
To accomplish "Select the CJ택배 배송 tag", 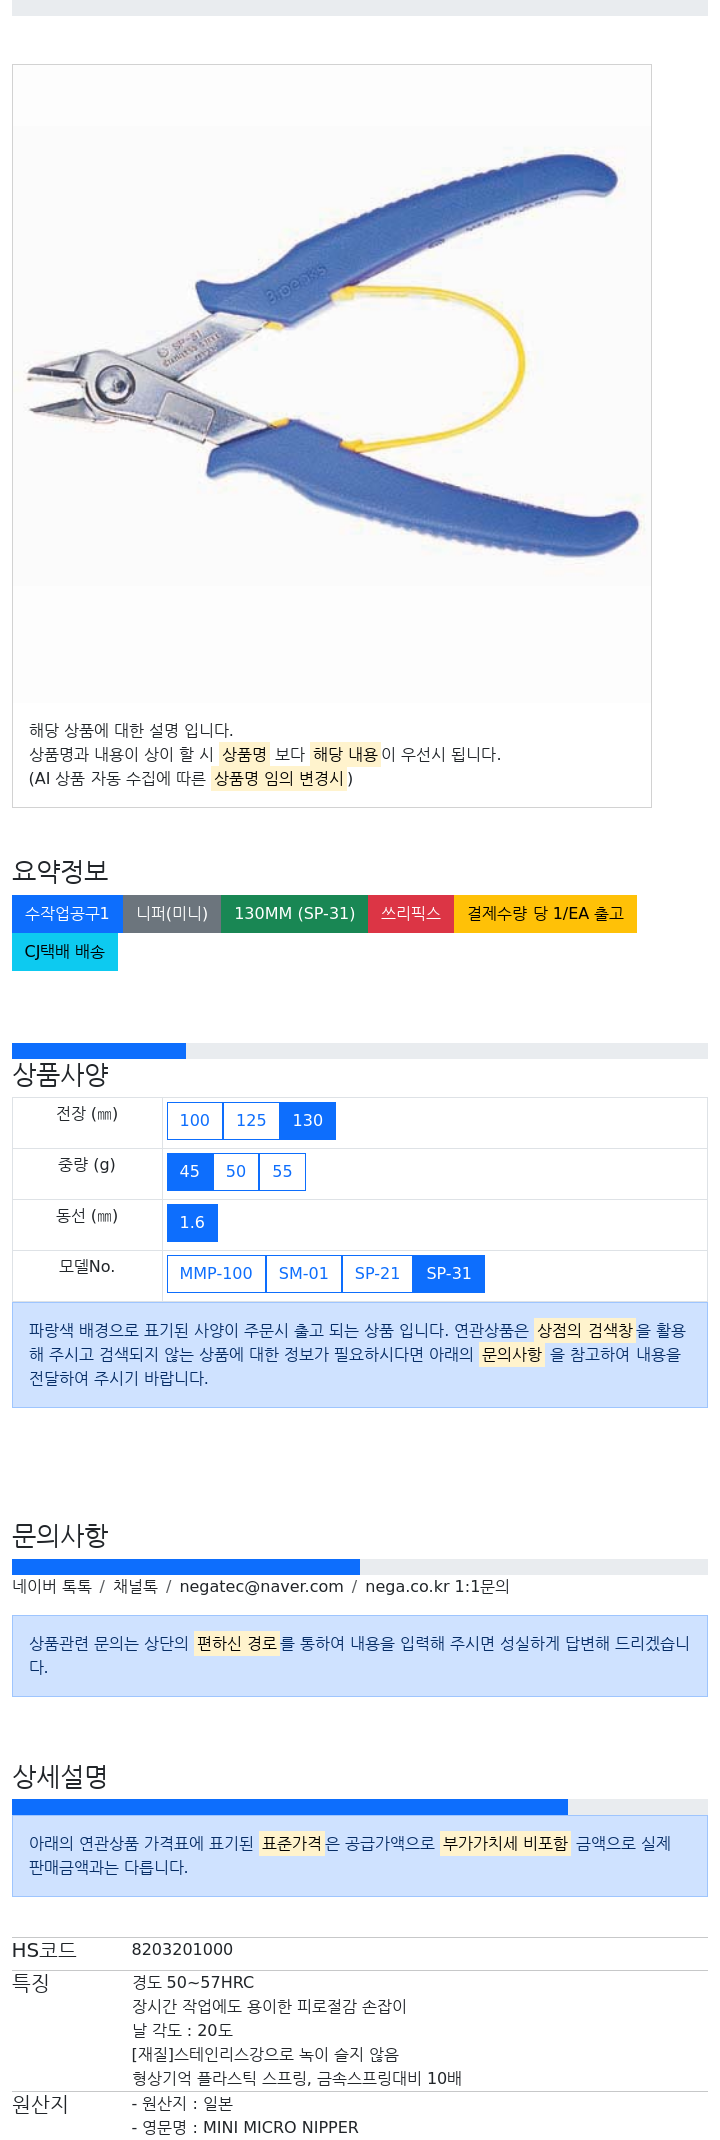I will pyautogui.click(x=65, y=951).
